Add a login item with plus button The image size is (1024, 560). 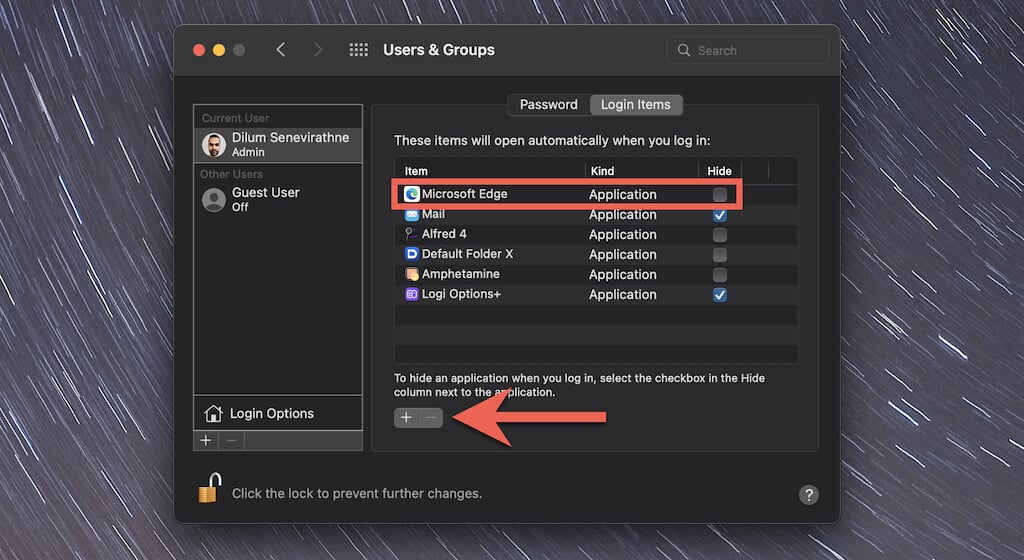pyautogui.click(x=406, y=418)
